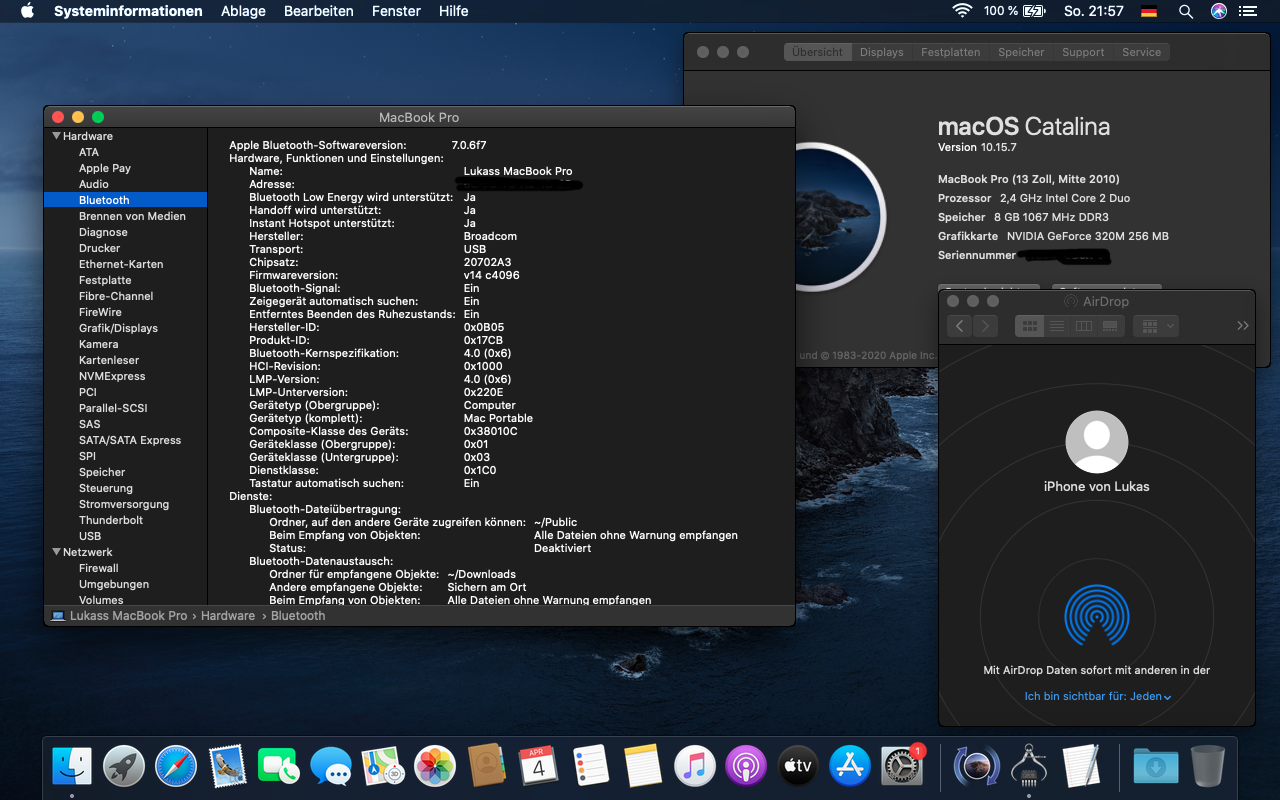Click System Information chip icon in Dock

1029,766
